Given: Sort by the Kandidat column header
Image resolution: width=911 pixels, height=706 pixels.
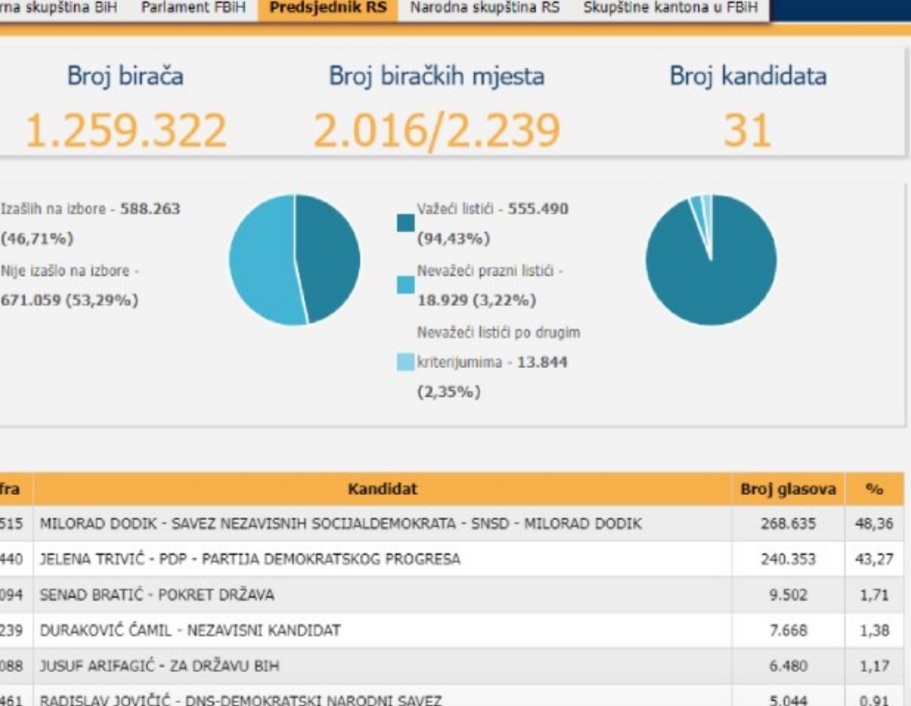Looking at the screenshot, I should tap(382, 489).
